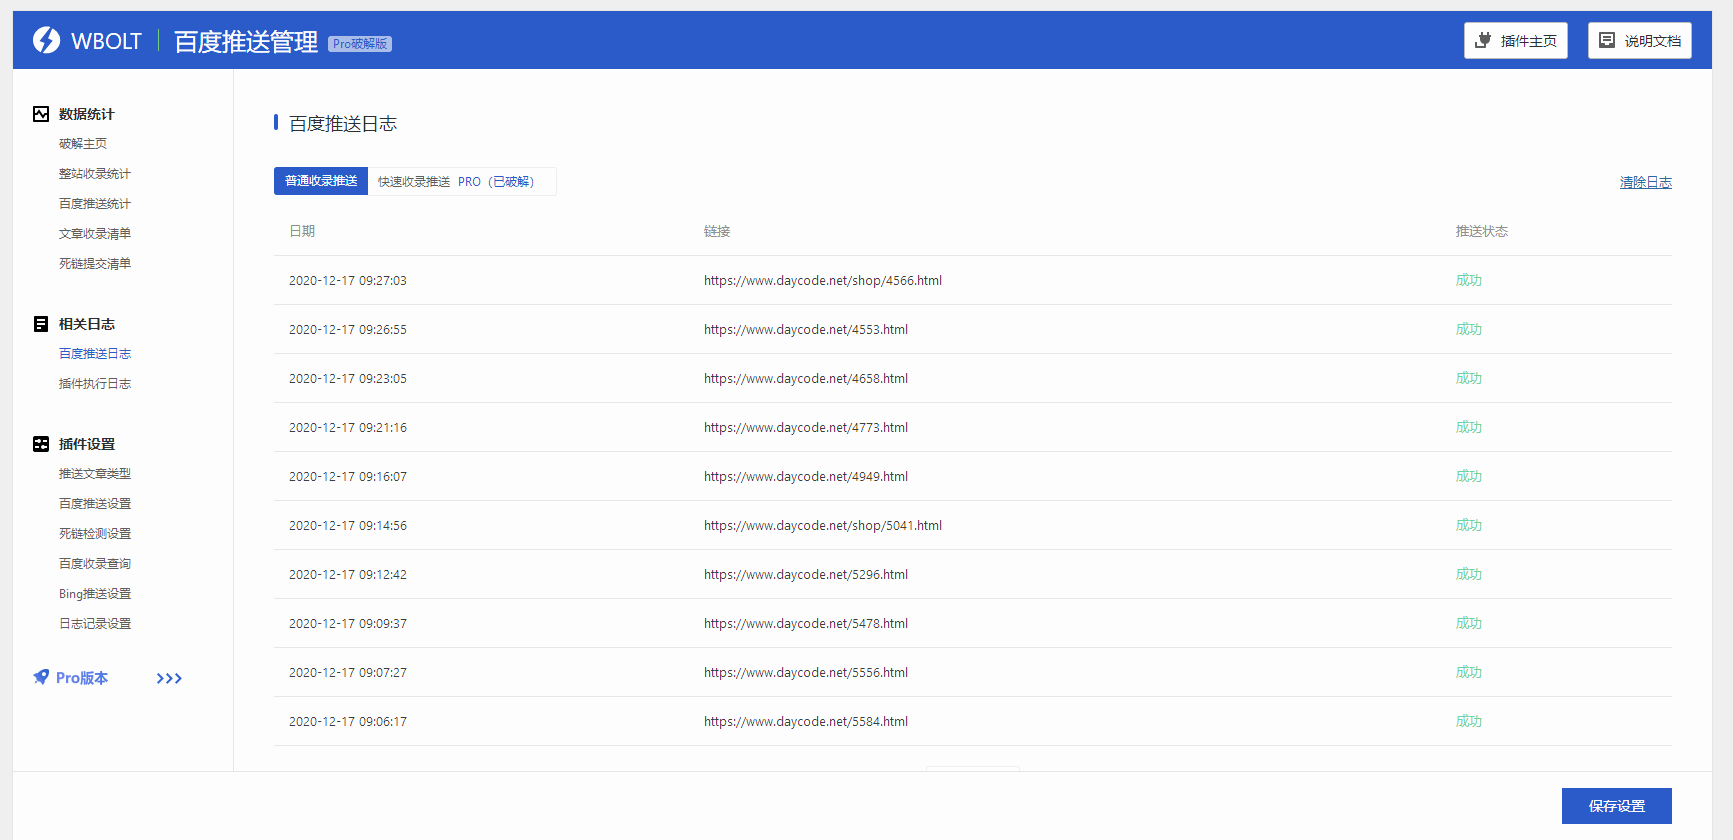
Task: Click the Pro版本 link
Action: click(82, 678)
